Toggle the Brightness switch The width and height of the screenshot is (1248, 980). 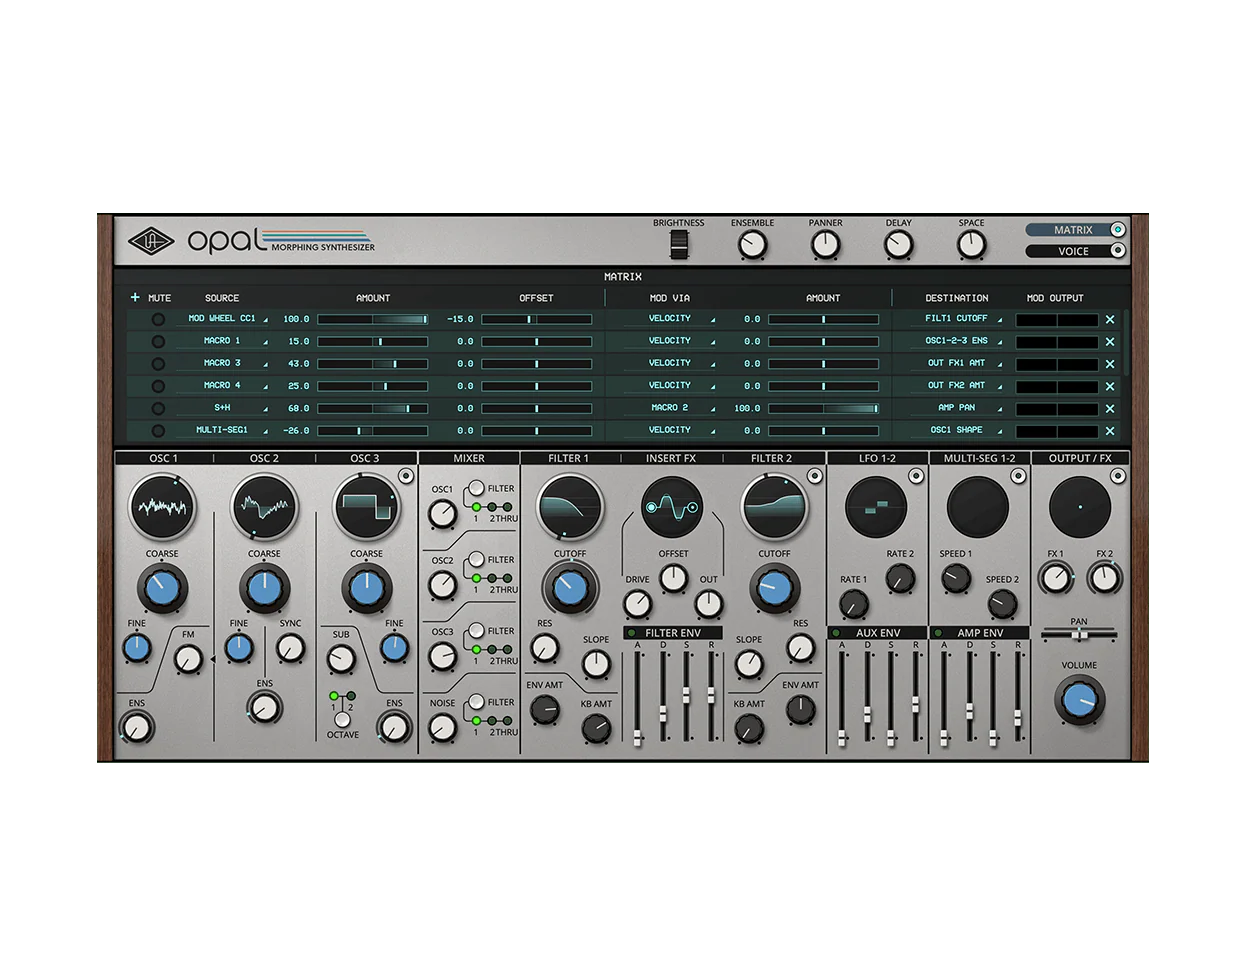[679, 244]
